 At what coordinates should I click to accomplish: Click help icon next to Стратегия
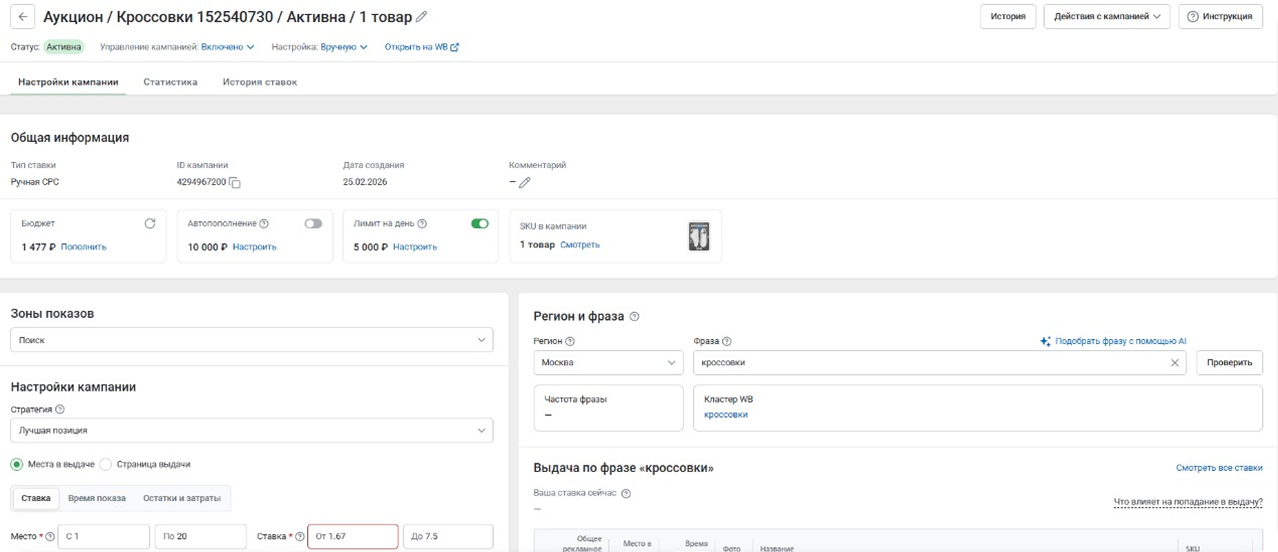click(x=60, y=409)
